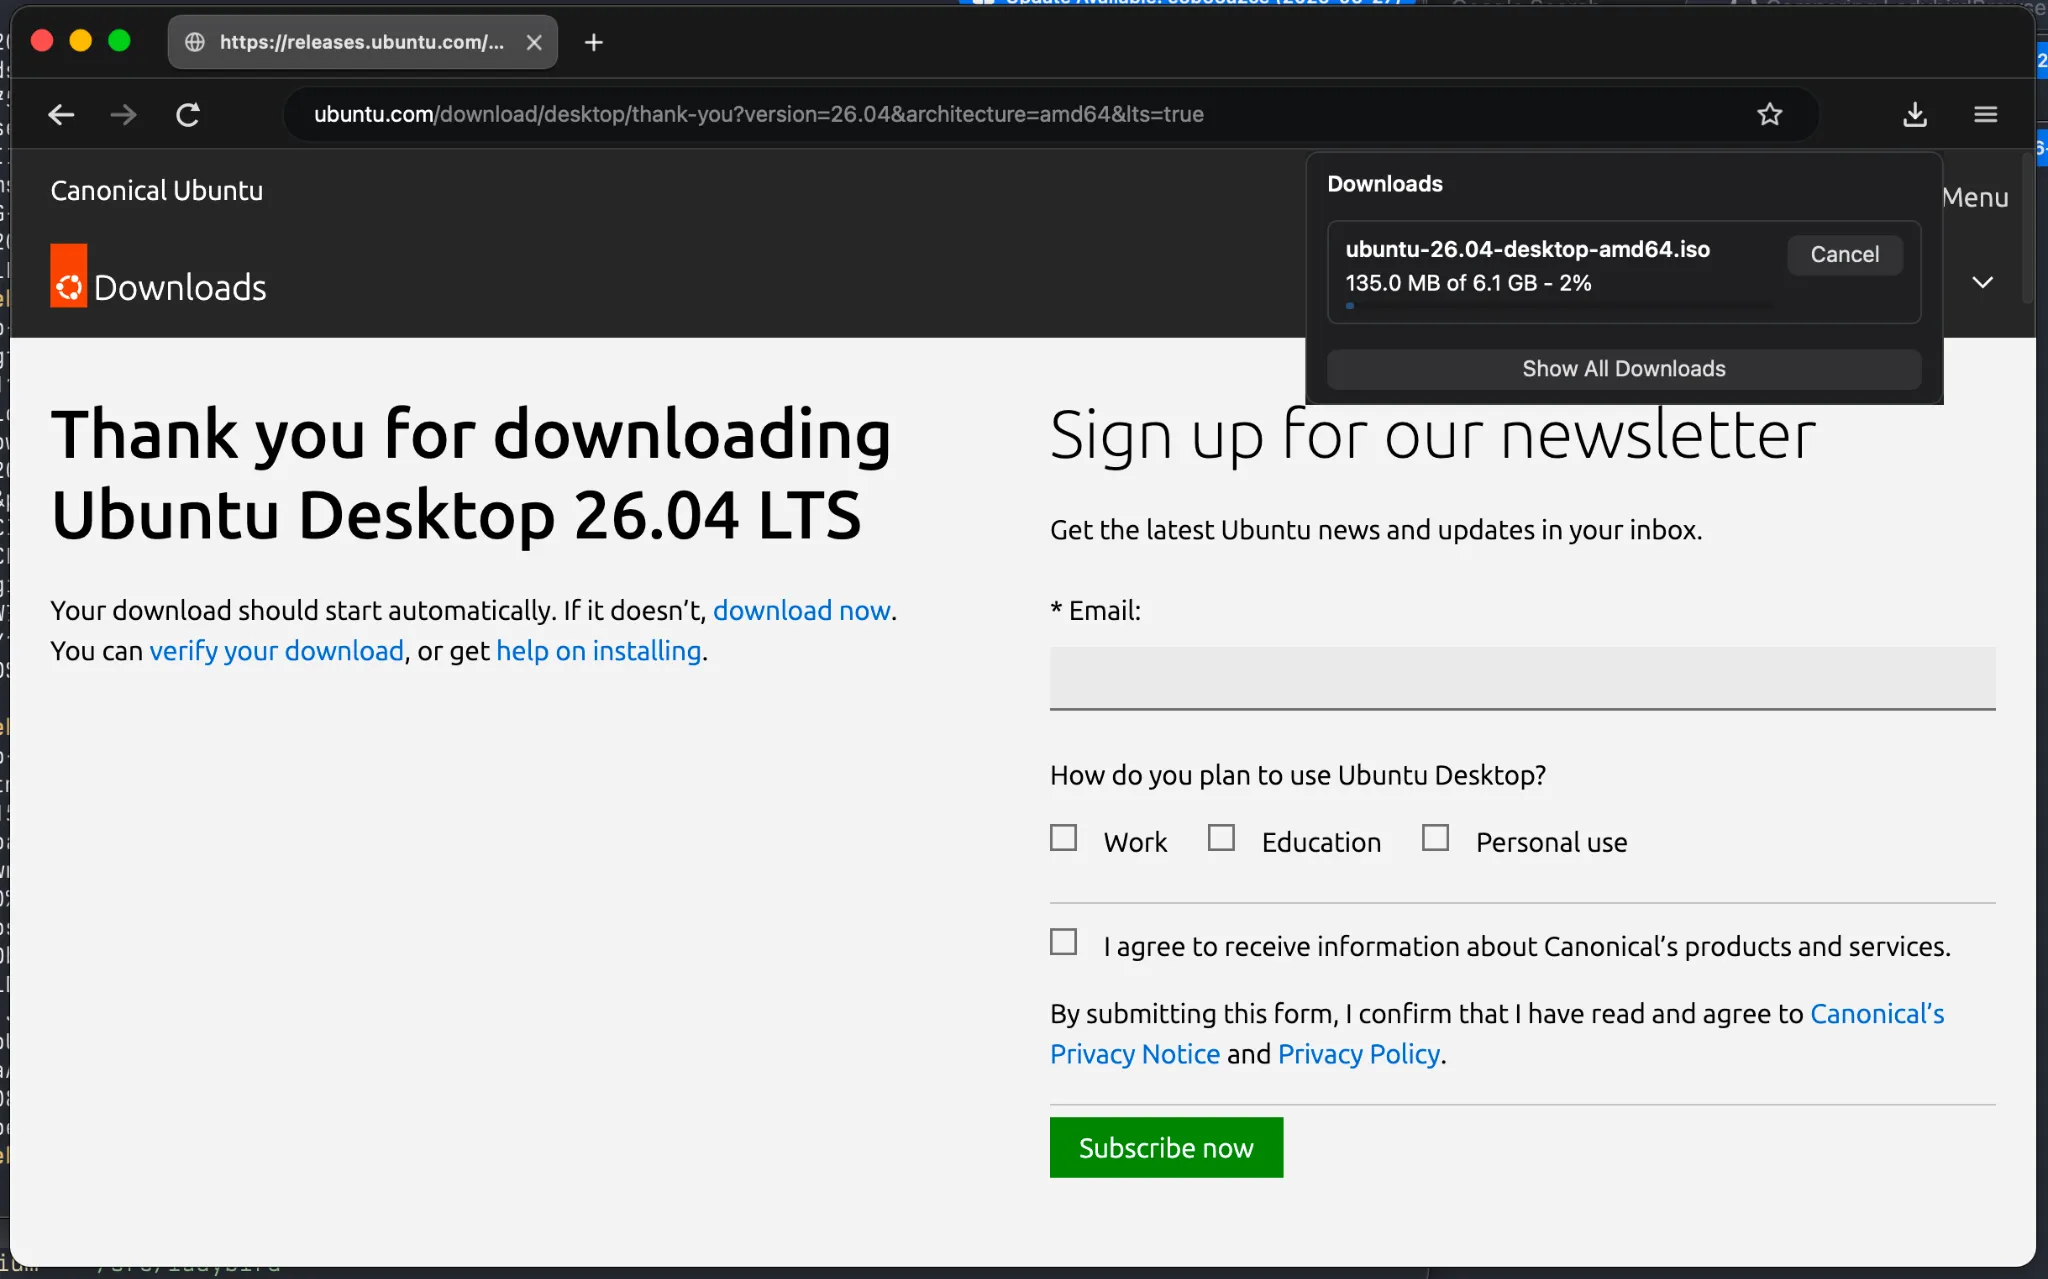Tick the agree to receive information checkbox
This screenshot has width=2048, height=1279.
pyautogui.click(x=1063, y=942)
